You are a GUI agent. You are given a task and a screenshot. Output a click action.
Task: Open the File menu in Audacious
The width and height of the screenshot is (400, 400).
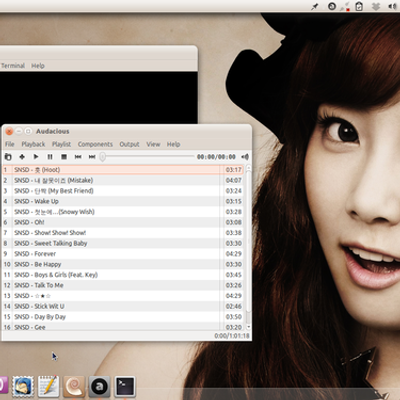click(10, 144)
